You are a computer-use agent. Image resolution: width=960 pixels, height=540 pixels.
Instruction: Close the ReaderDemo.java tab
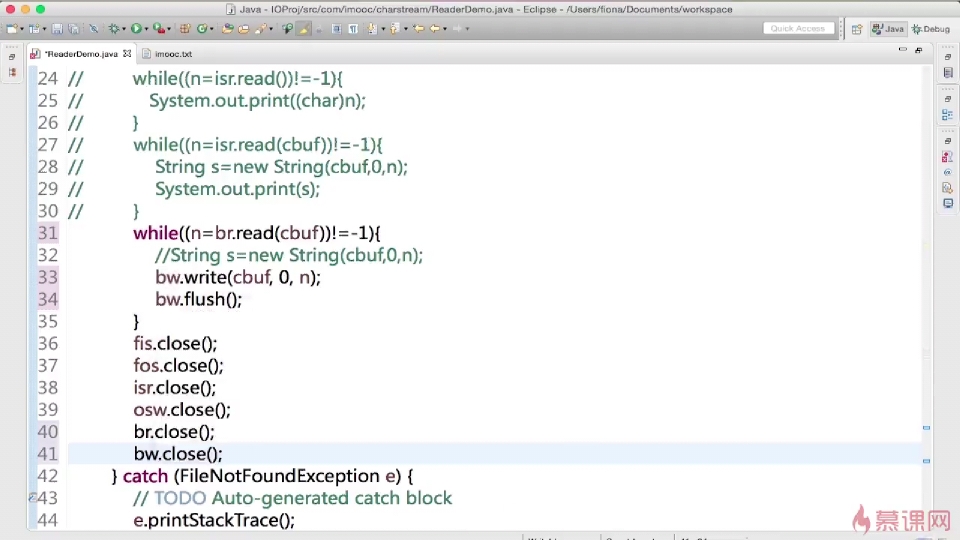coord(127,53)
